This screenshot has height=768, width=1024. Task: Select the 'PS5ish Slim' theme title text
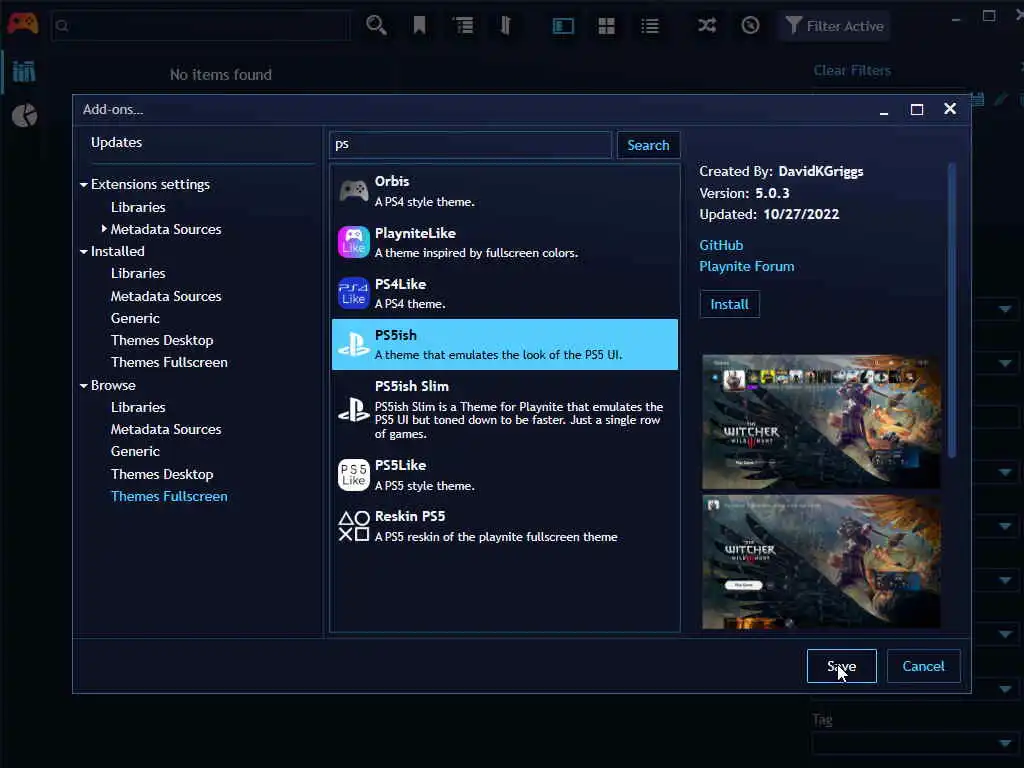tap(411, 386)
